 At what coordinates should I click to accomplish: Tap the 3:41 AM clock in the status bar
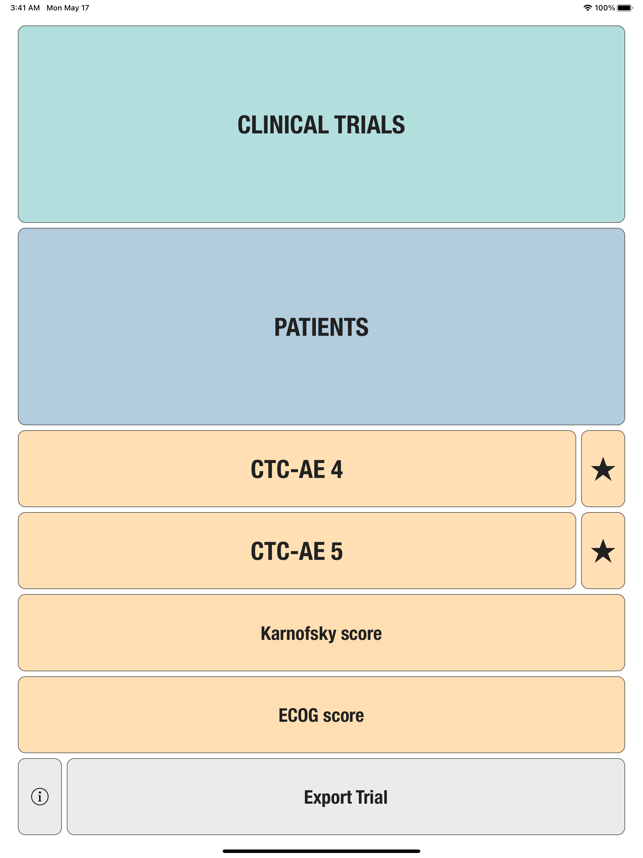click(x=25, y=8)
